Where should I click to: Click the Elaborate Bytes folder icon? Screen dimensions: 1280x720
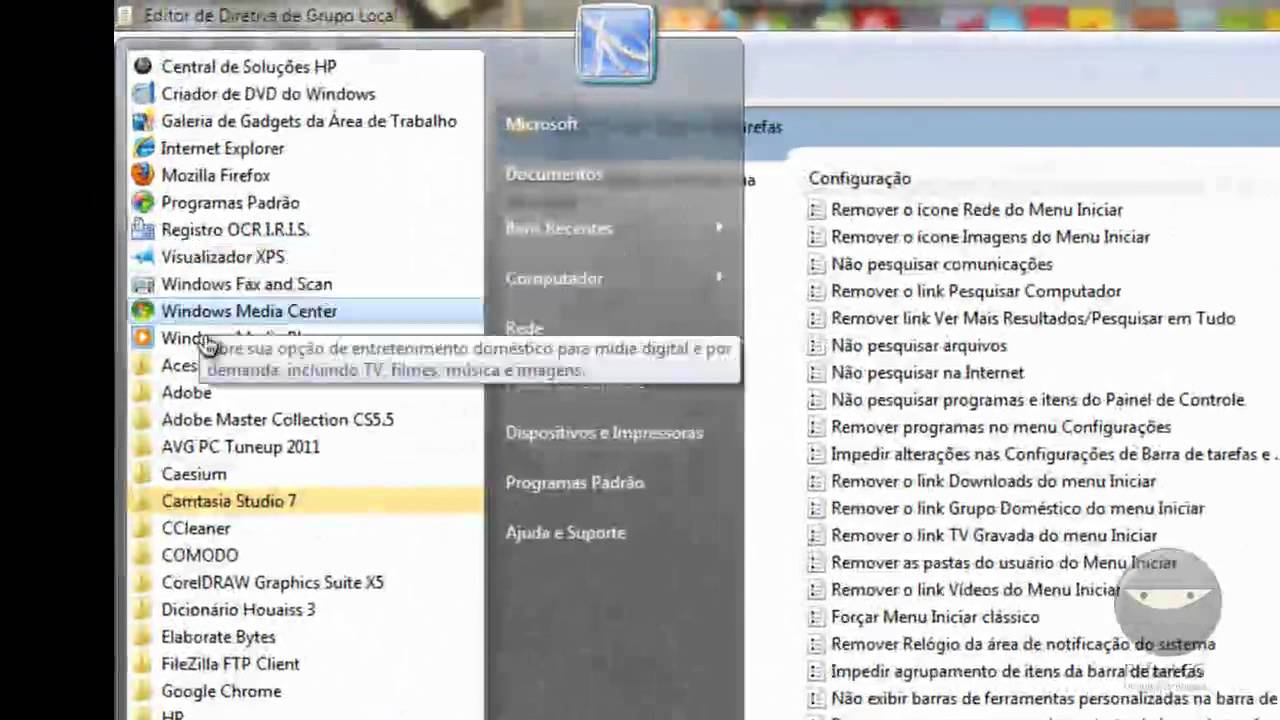[143, 636]
